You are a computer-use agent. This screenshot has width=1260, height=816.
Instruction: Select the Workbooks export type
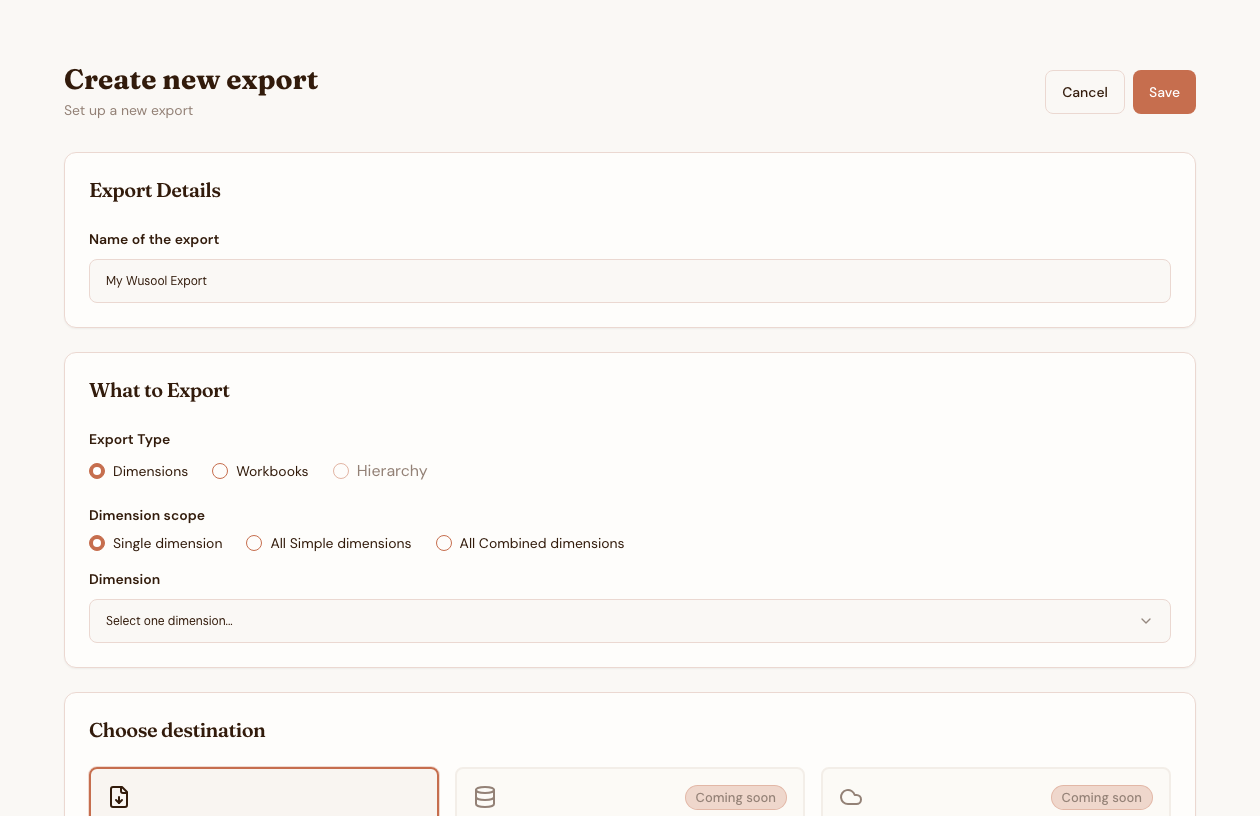click(x=220, y=471)
